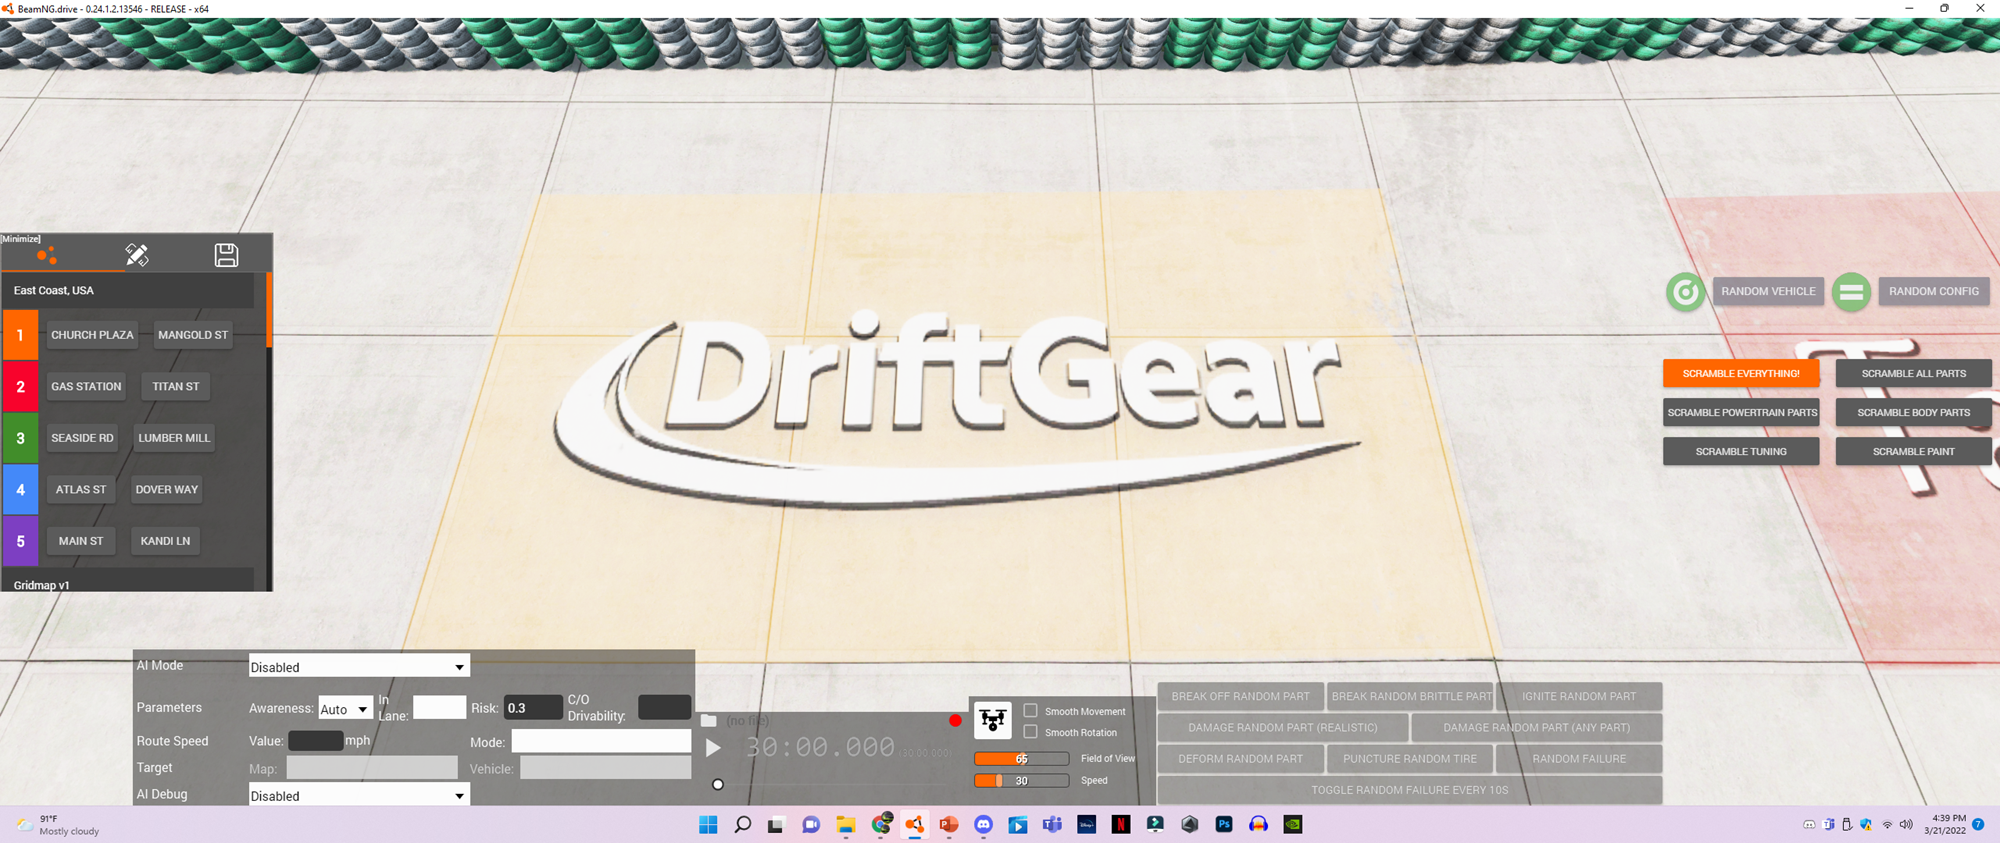Open the AI Mode dropdown
Image resolution: width=2000 pixels, height=843 pixels.
[x=359, y=667]
